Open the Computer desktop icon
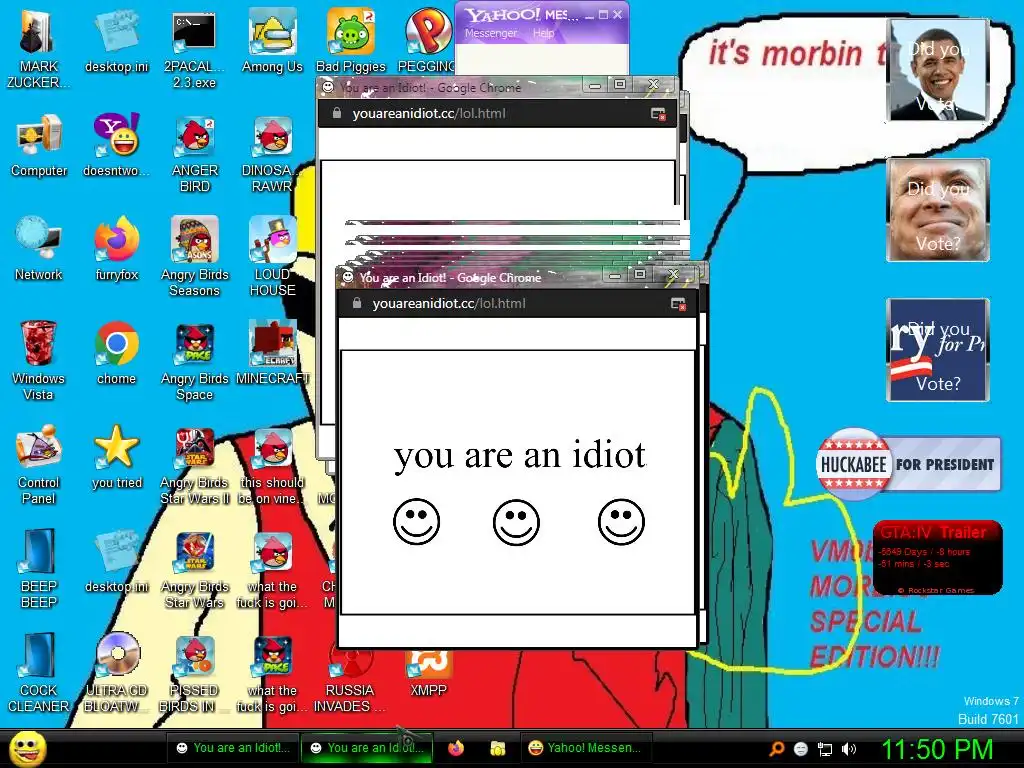Viewport: 1024px width, 768px height. [x=39, y=145]
